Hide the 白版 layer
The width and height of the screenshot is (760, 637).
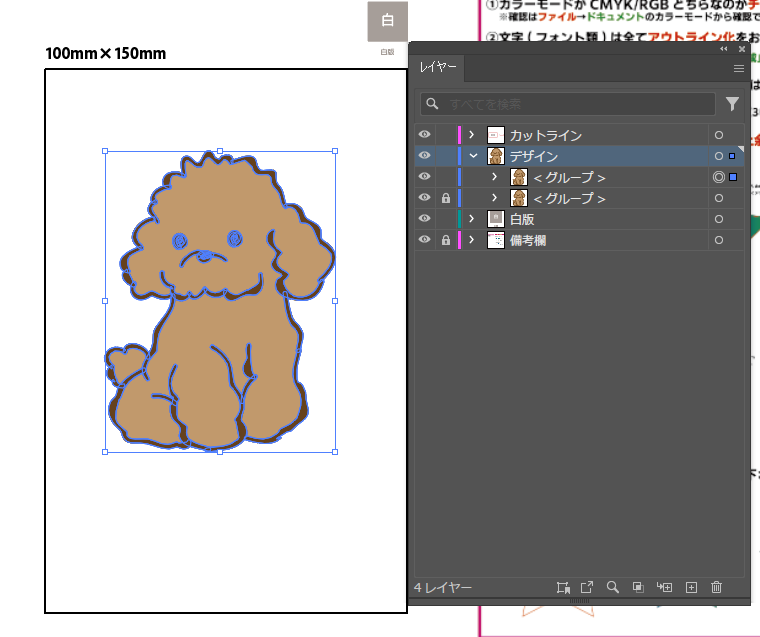point(425,219)
